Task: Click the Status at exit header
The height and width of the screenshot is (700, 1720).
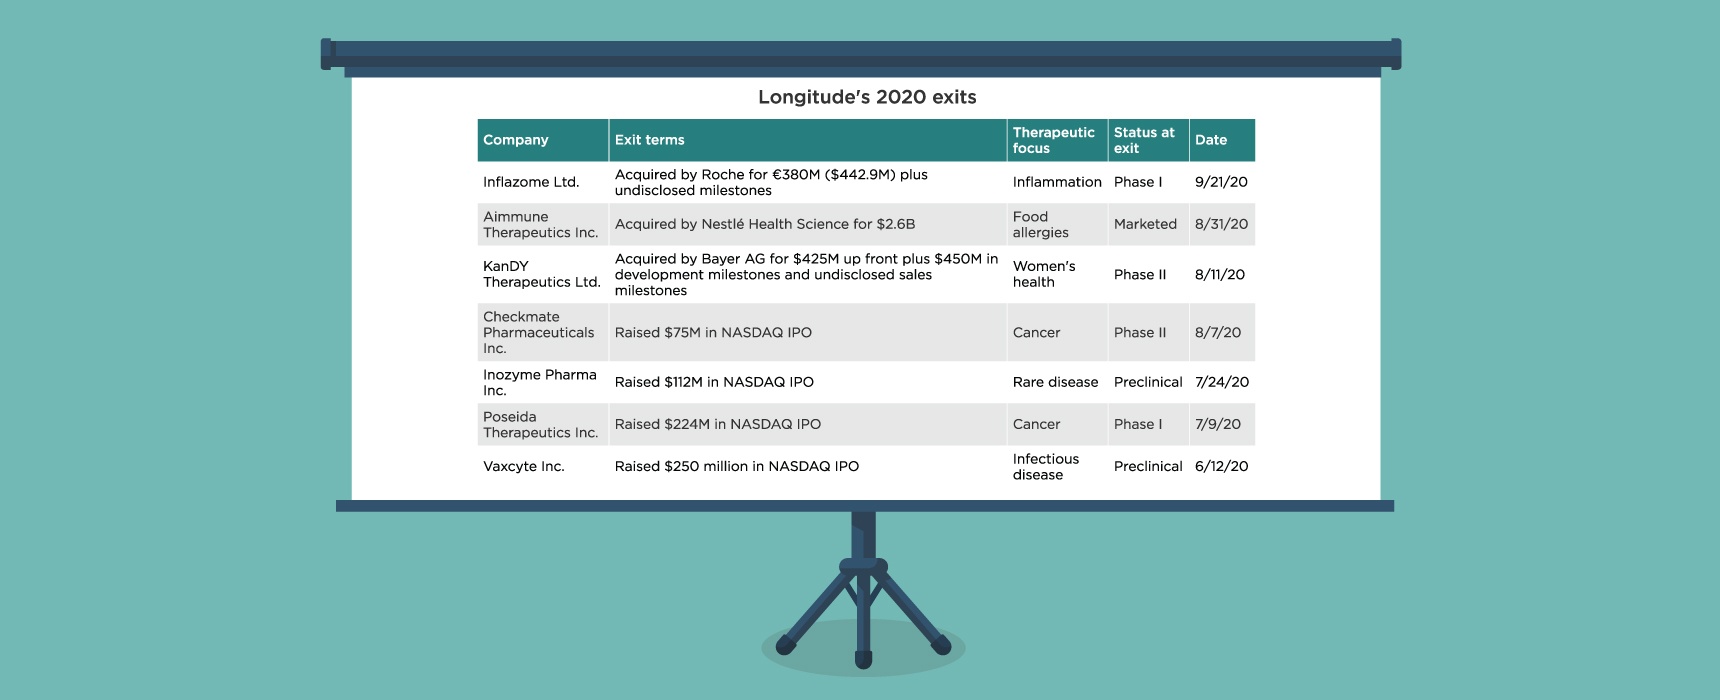Action: tap(1144, 140)
